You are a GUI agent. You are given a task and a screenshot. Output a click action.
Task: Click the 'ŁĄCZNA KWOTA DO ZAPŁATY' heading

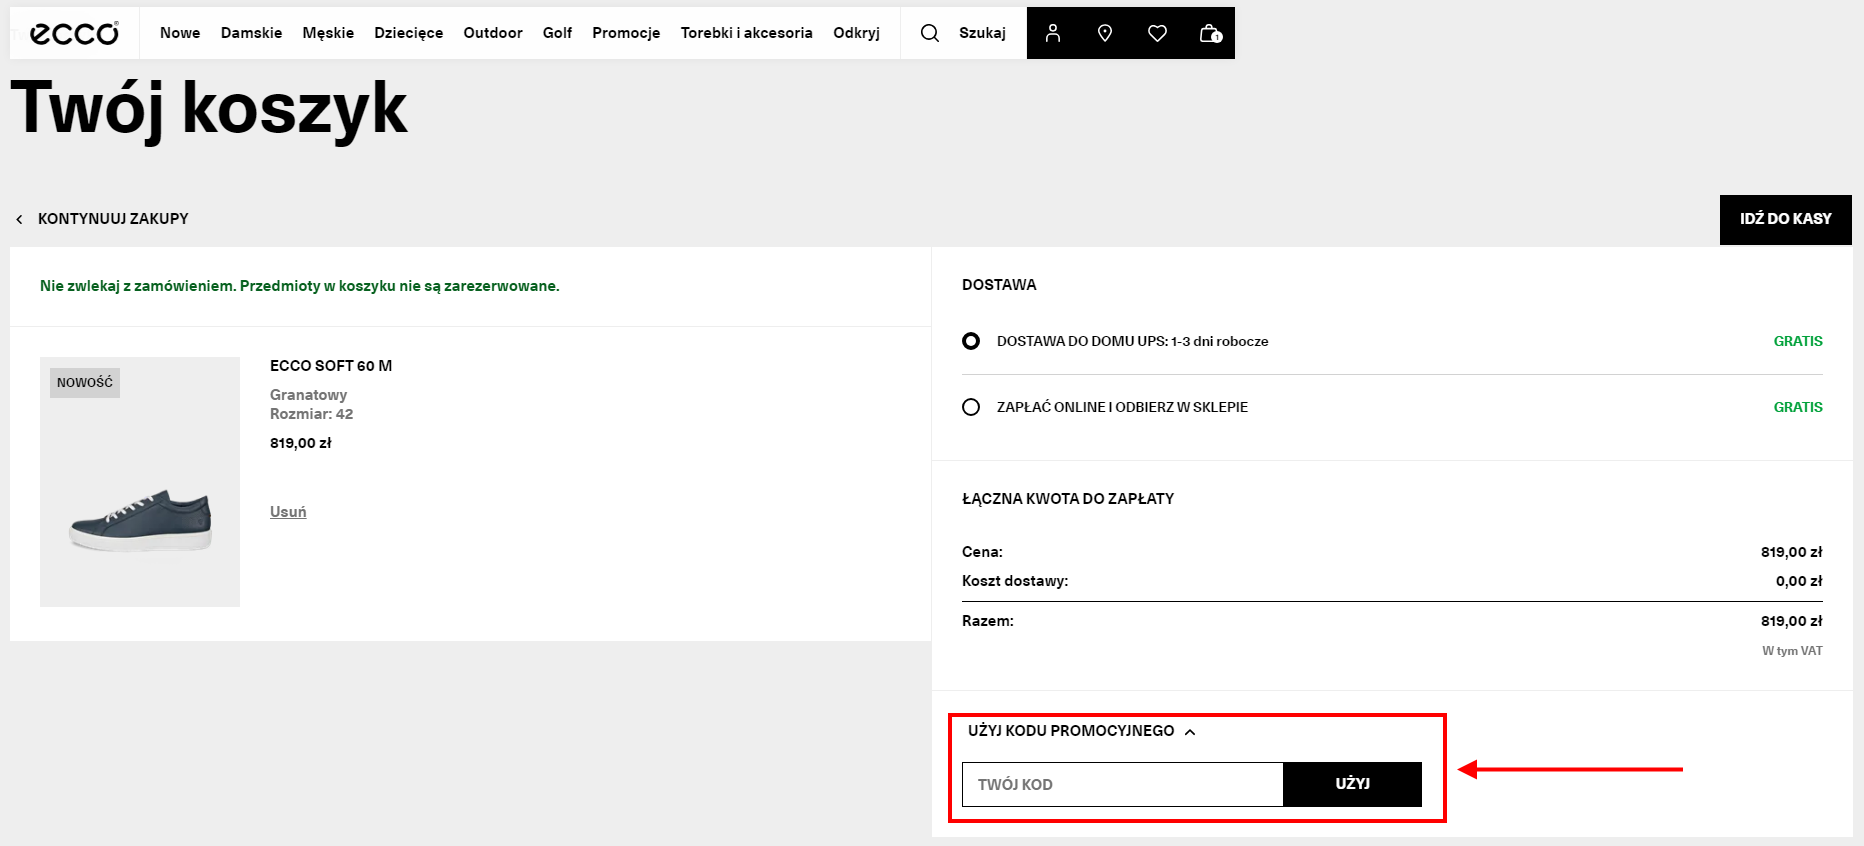pos(1068,499)
